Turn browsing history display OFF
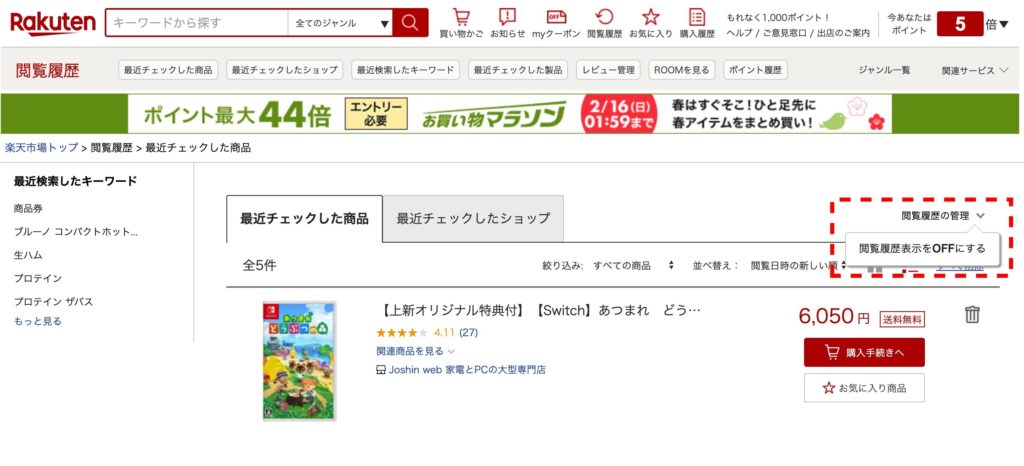Image resolution: width=1024 pixels, height=466 pixels. tap(922, 248)
